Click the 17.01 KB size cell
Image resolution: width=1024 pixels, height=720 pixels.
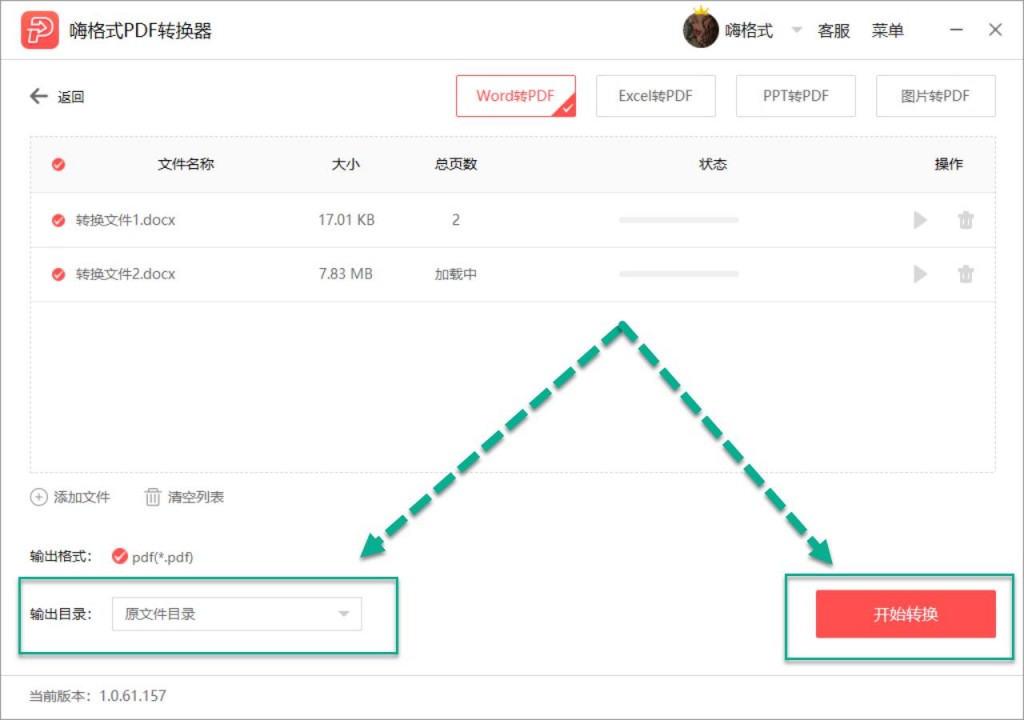[x=346, y=220]
